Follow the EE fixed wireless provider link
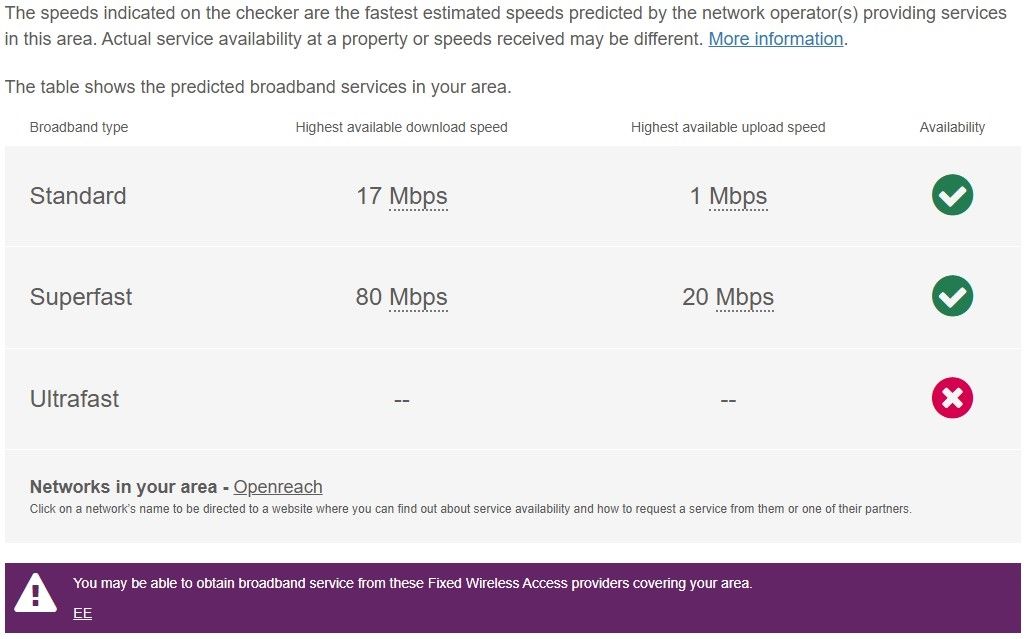 click(x=83, y=613)
